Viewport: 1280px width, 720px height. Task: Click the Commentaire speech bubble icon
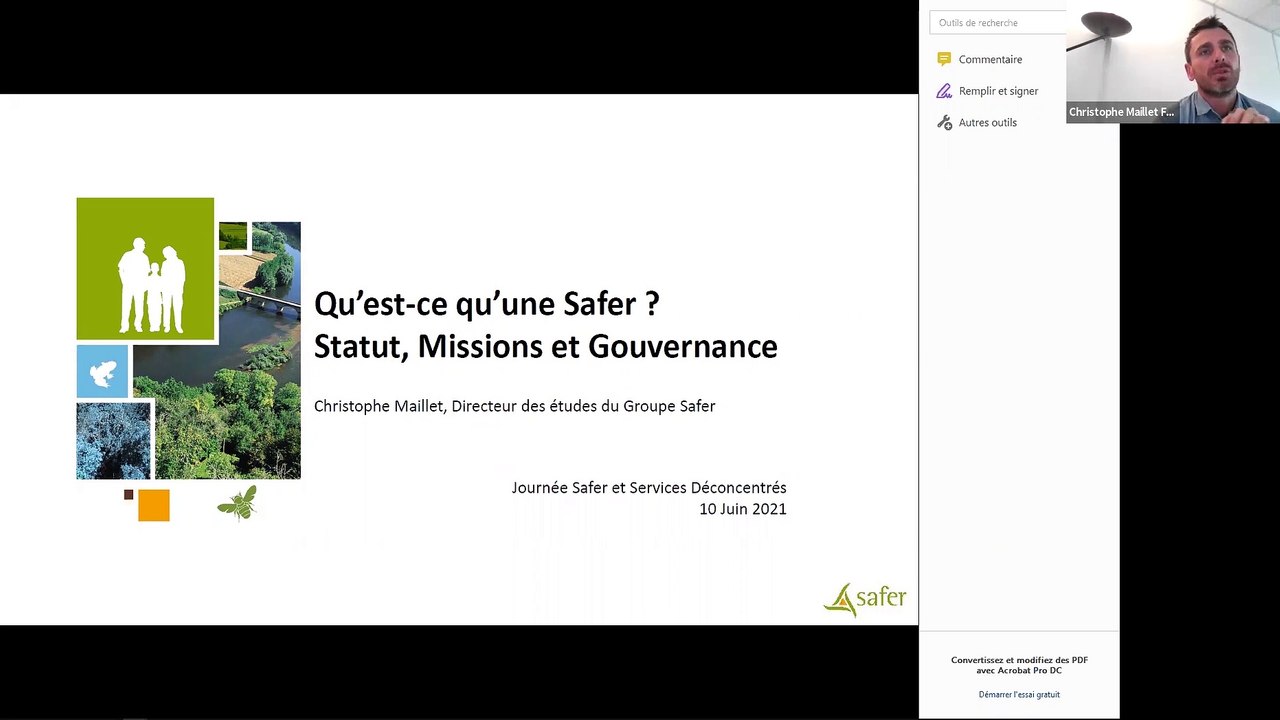[944, 59]
